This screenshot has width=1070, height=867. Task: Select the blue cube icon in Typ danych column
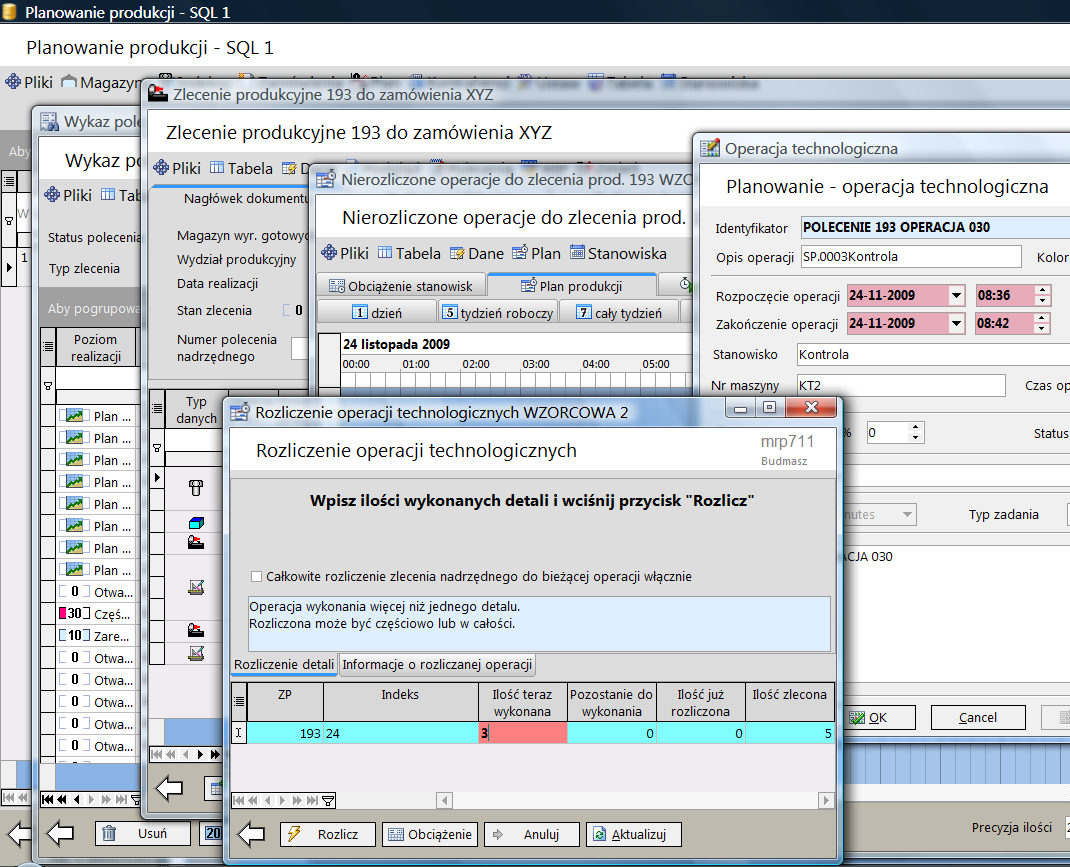[196, 523]
